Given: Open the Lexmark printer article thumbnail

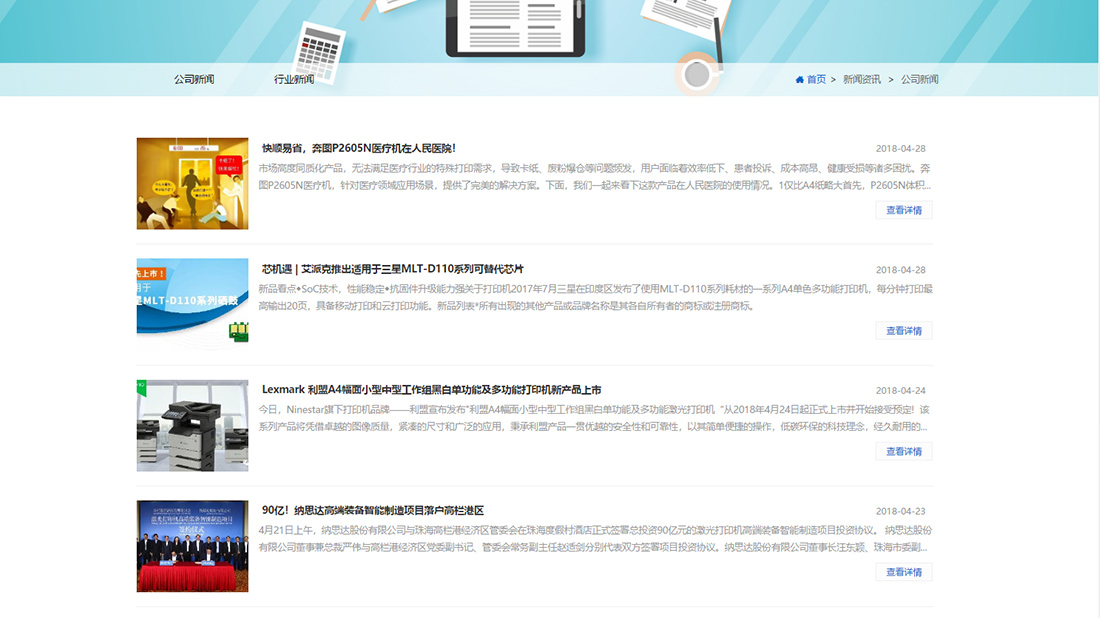Looking at the screenshot, I should click(x=192, y=425).
